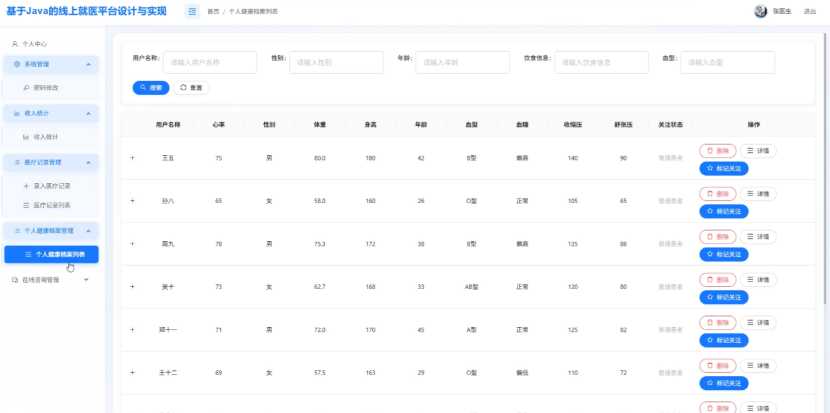Open 详情 for 郑十一

758,322
